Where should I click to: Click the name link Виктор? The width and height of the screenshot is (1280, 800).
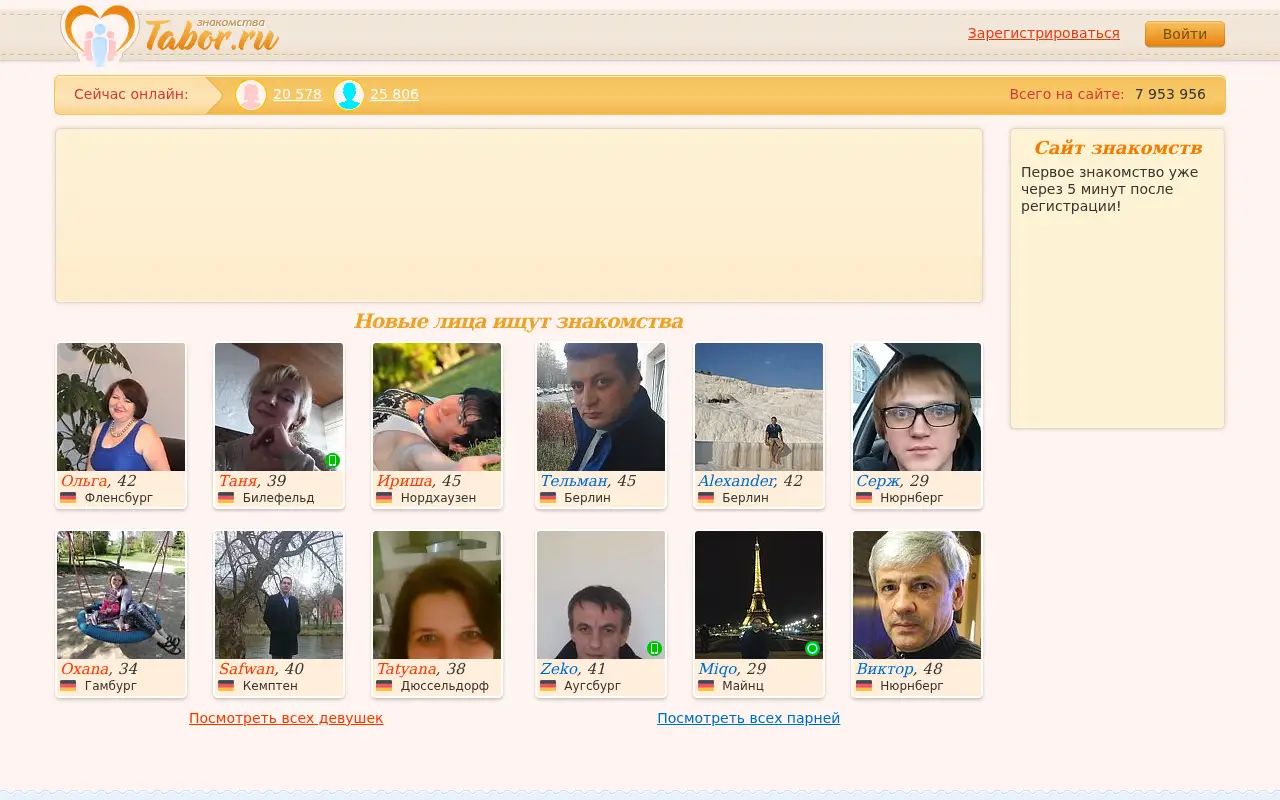point(885,669)
